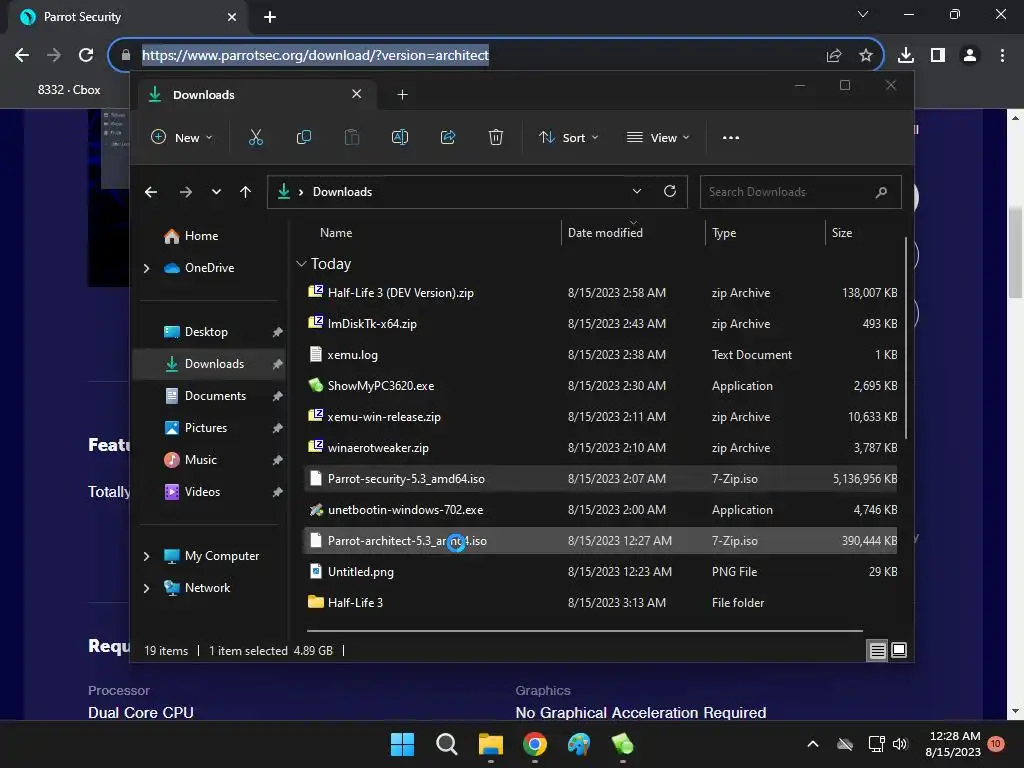The width and height of the screenshot is (1024, 768).
Task: View site information lock icon
Action: tap(125, 56)
